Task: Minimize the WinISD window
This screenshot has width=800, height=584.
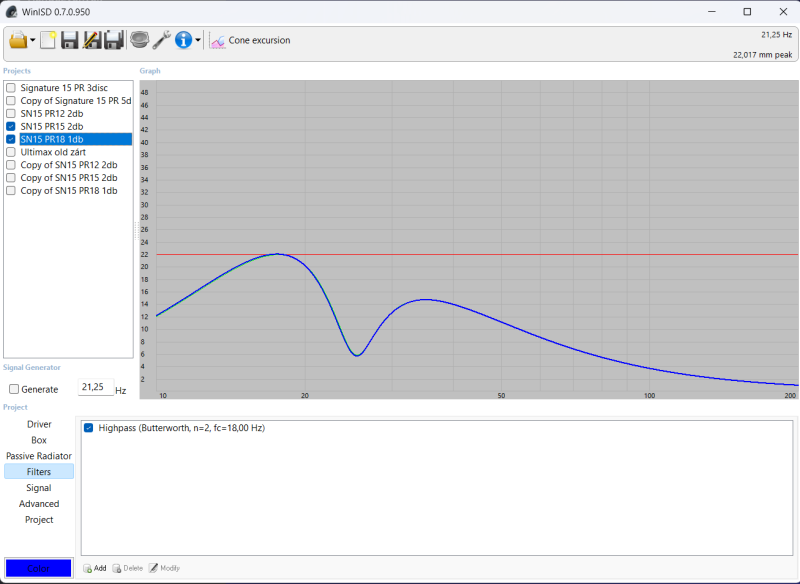Action: click(x=712, y=12)
